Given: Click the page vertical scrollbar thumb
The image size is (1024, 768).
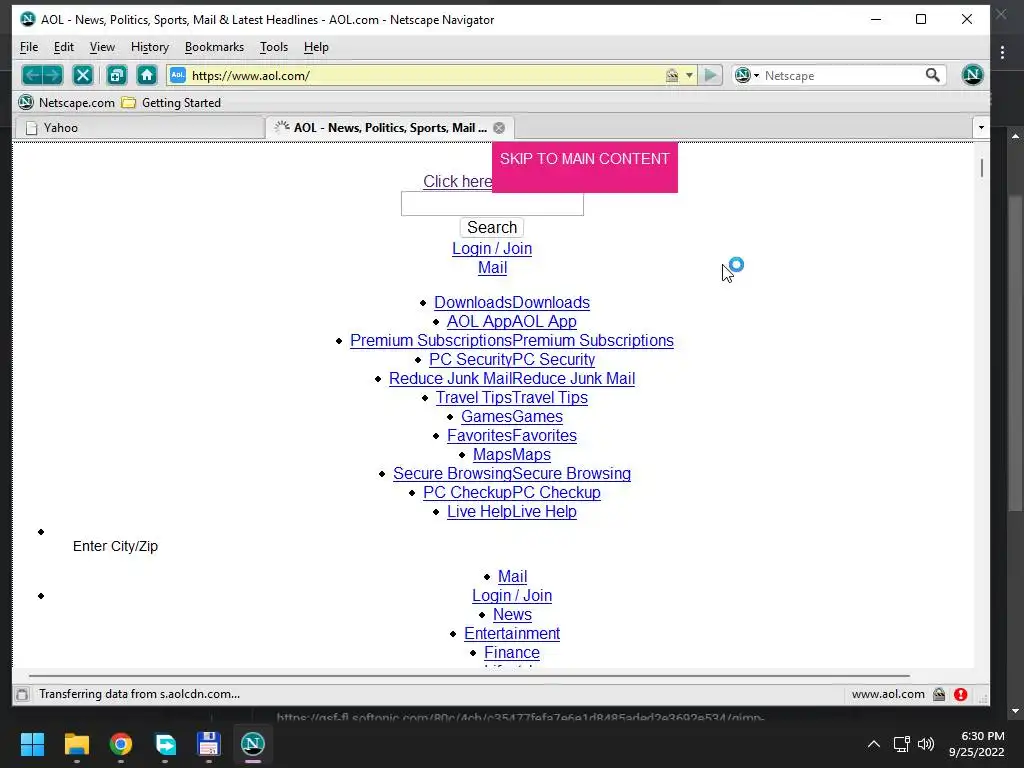Looking at the screenshot, I should pos(982,168).
